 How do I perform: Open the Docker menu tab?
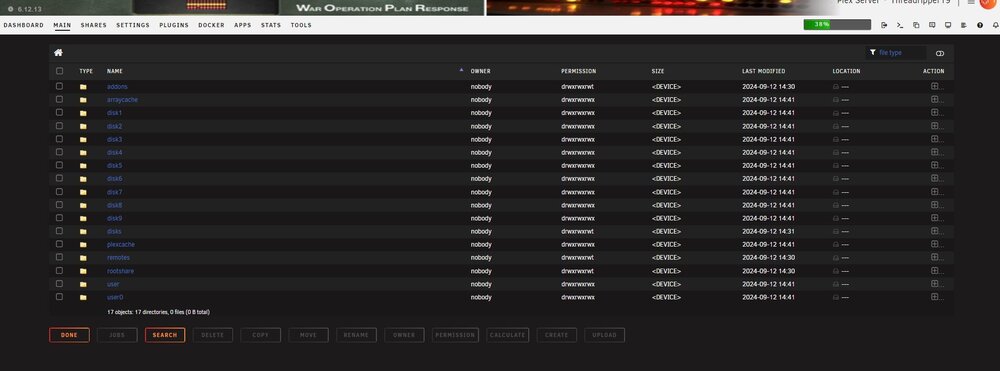211,25
